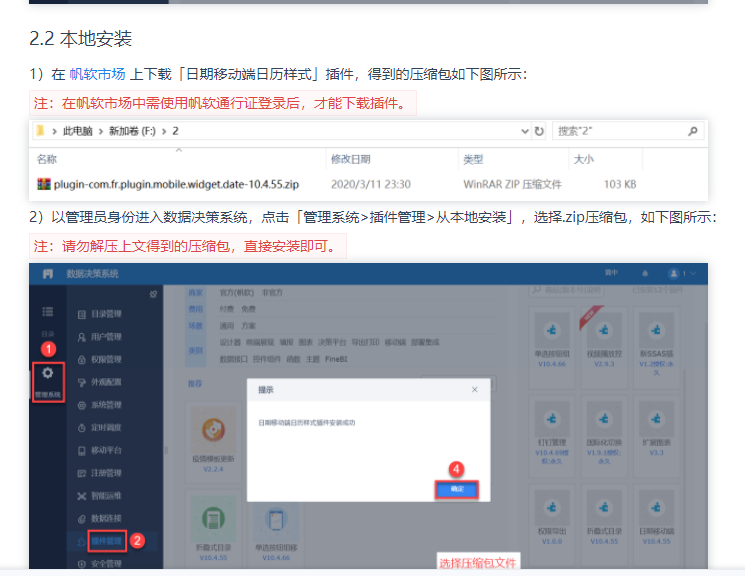
Task: Confirm the dialog with the 确定 button
Action: (x=457, y=489)
